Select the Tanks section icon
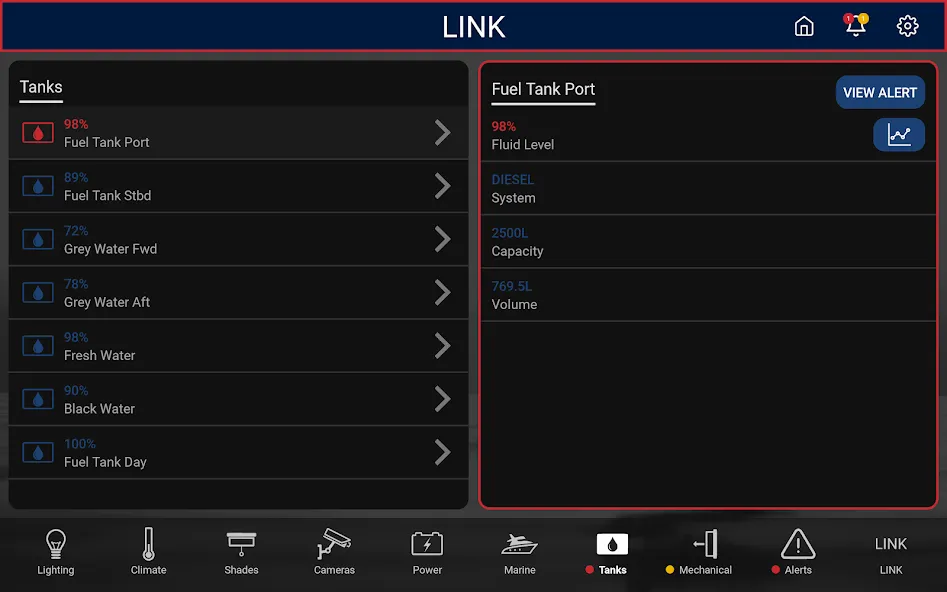The width and height of the screenshot is (947, 592). coord(612,544)
